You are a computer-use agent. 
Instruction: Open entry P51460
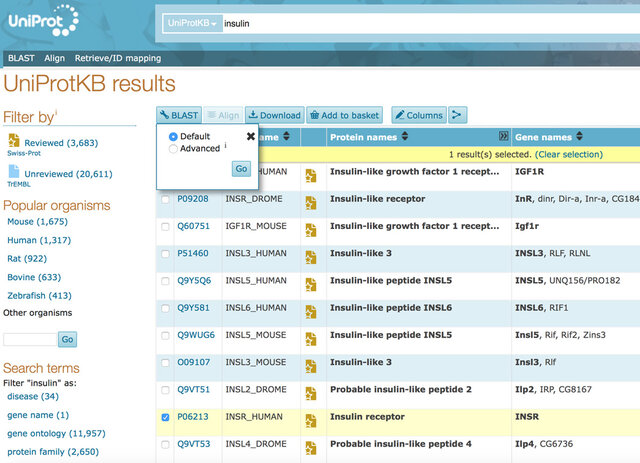tap(193, 253)
